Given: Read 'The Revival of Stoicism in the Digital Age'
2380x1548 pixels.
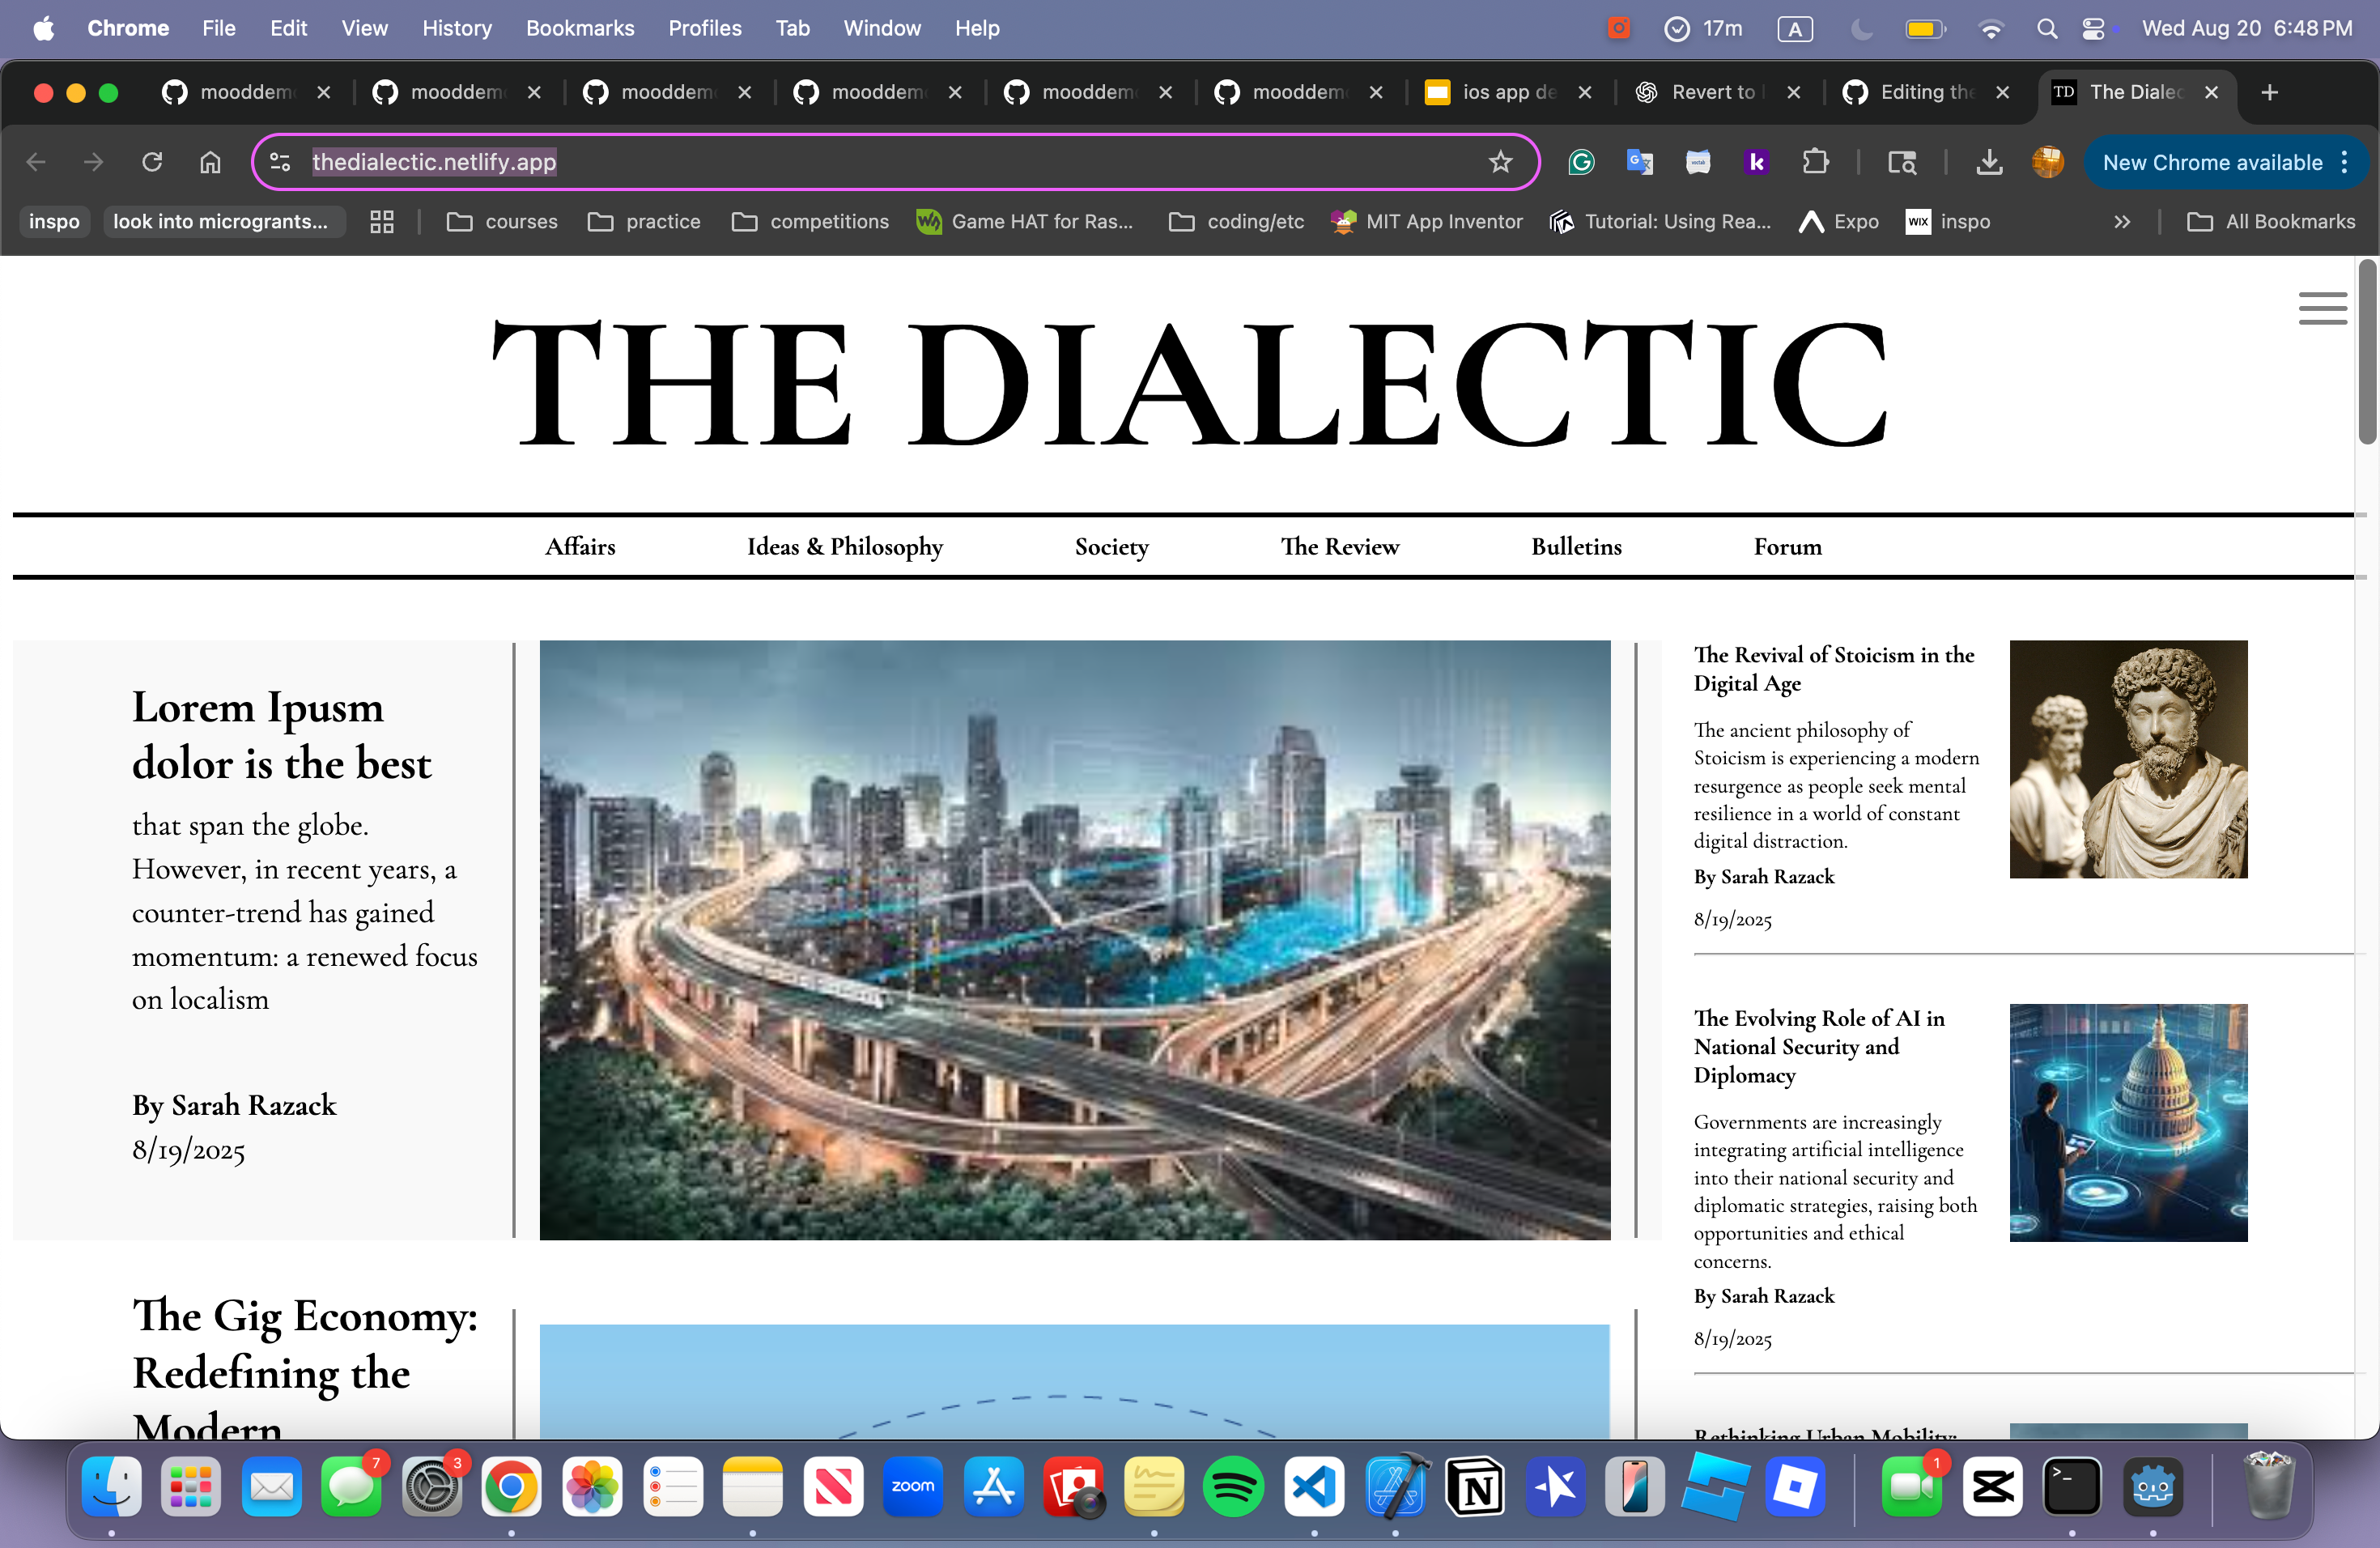Looking at the screenshot, I should (x=1833, y=669).
